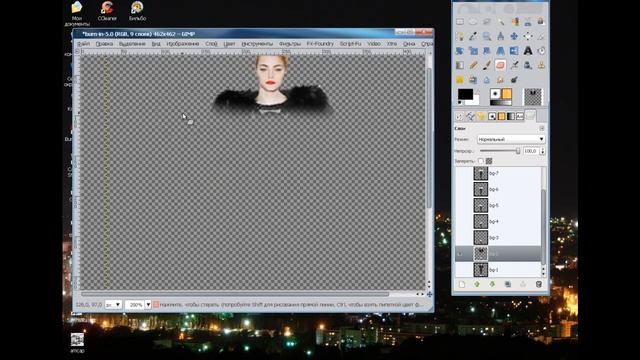The height and width of the screenshot is (360, 640).
Task: Select the Foreground Select tool
Action: pos(541,22)
